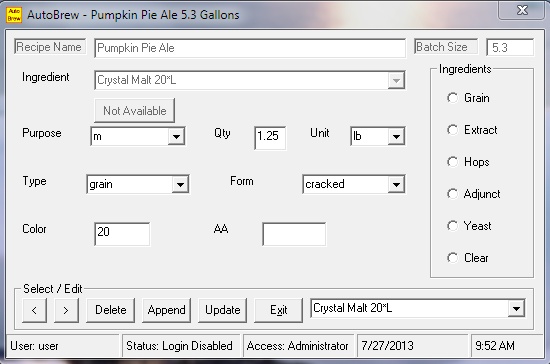The height and width of the screenshot is (364, 550).
Task: Open the Select / Edit ingredient dropdown
Action: [516, 309]
